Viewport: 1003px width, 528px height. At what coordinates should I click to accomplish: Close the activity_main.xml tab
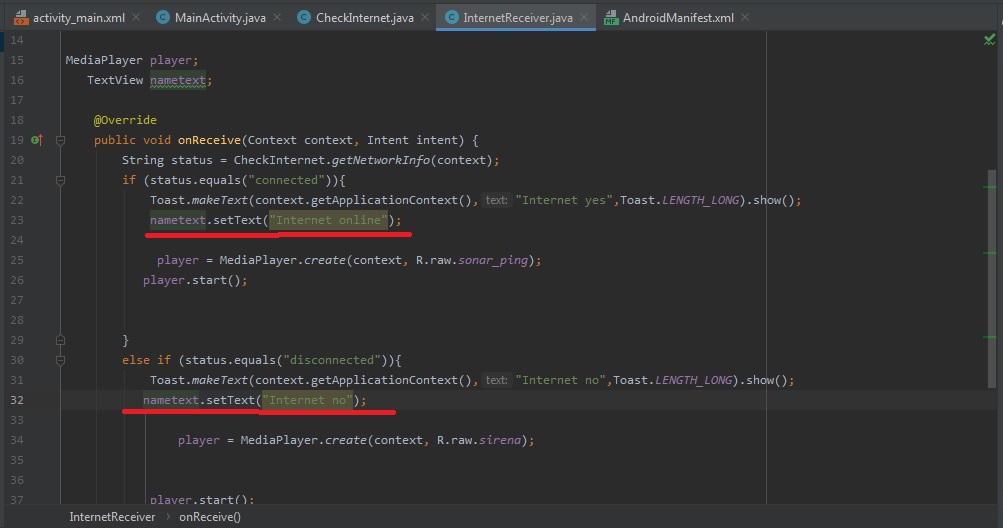click(136, 18)
